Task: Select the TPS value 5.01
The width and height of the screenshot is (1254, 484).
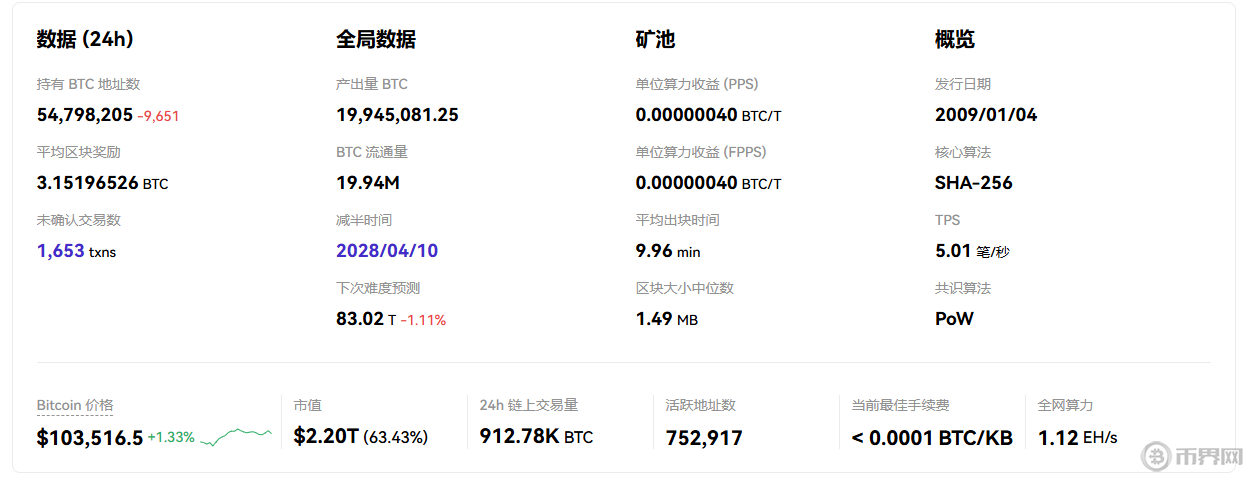Action: pos(954,251)
